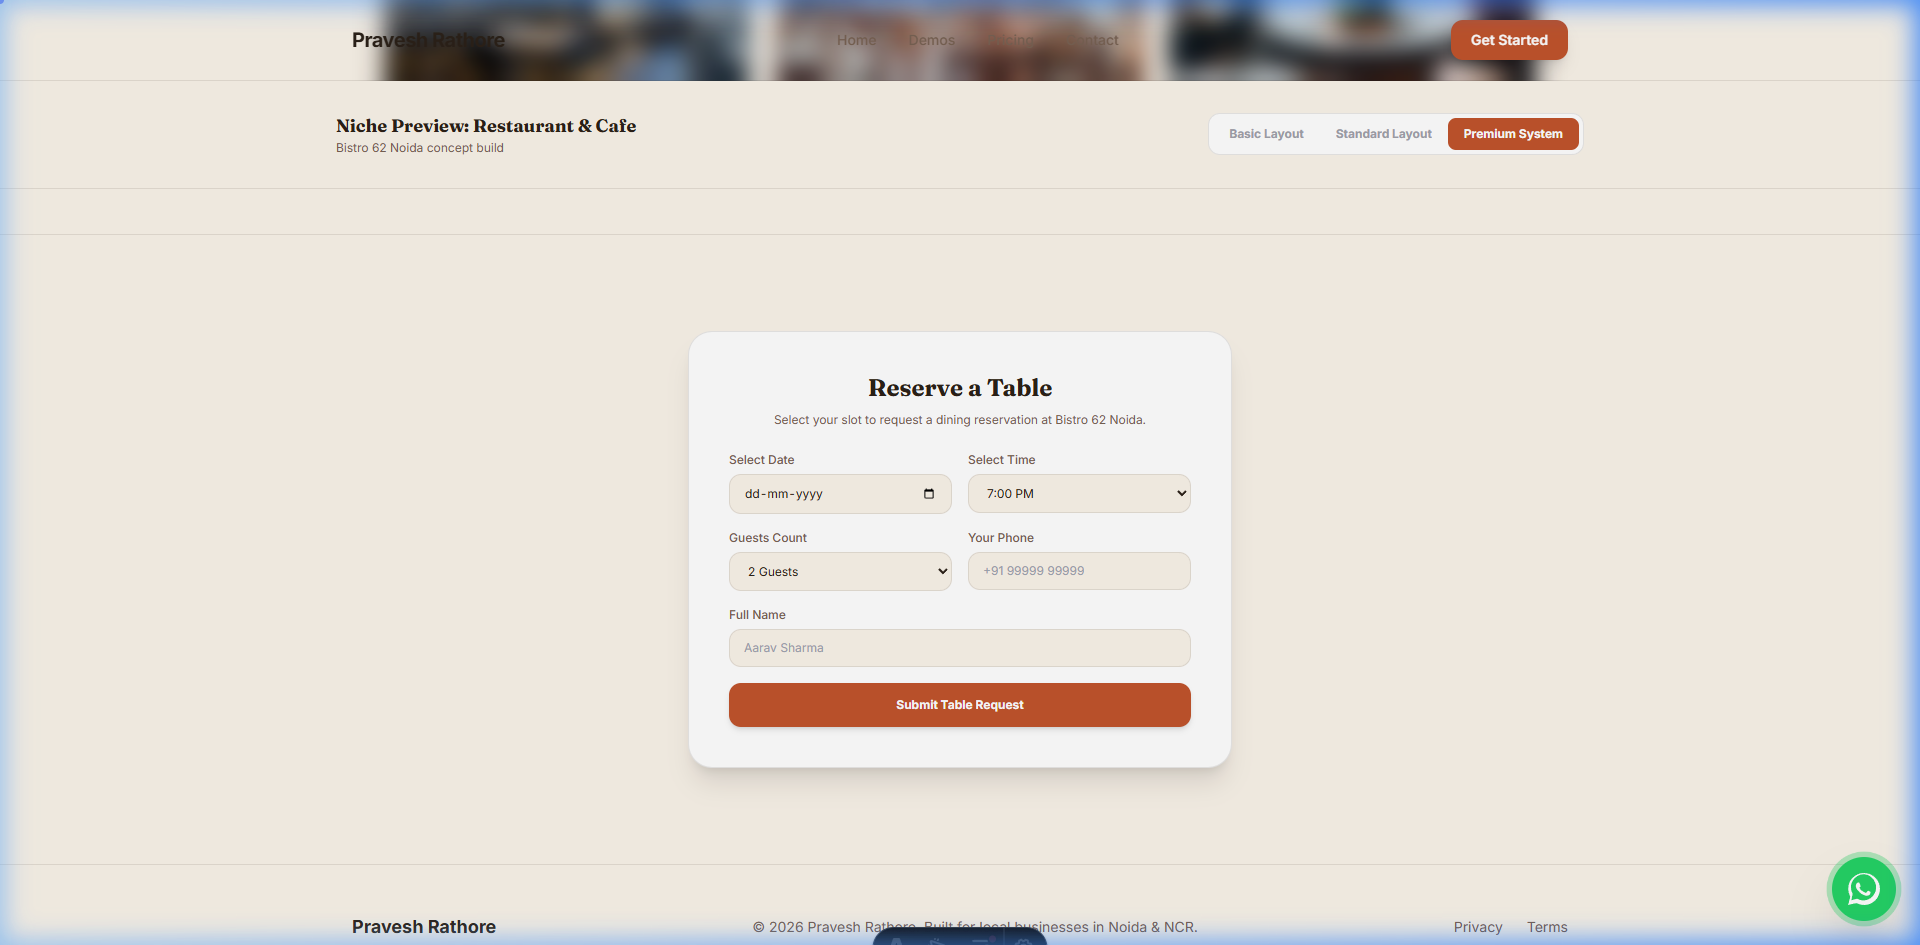Submit the table request
The height and width of the screenshot is (945, 1920).
pos(960,705)
